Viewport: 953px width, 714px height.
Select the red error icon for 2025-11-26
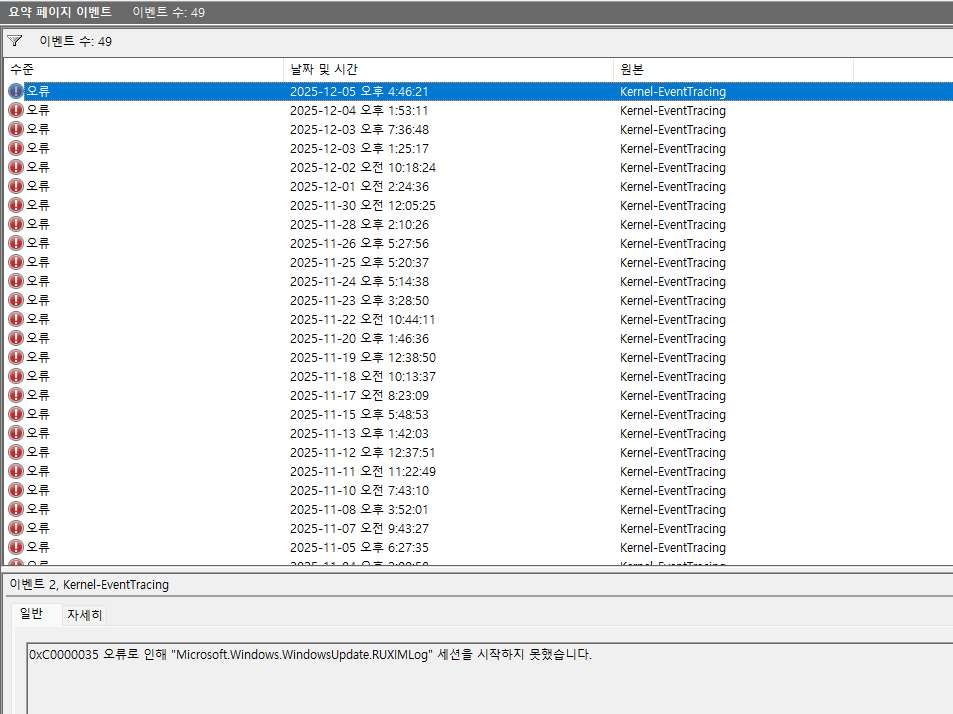click(15, 243)
